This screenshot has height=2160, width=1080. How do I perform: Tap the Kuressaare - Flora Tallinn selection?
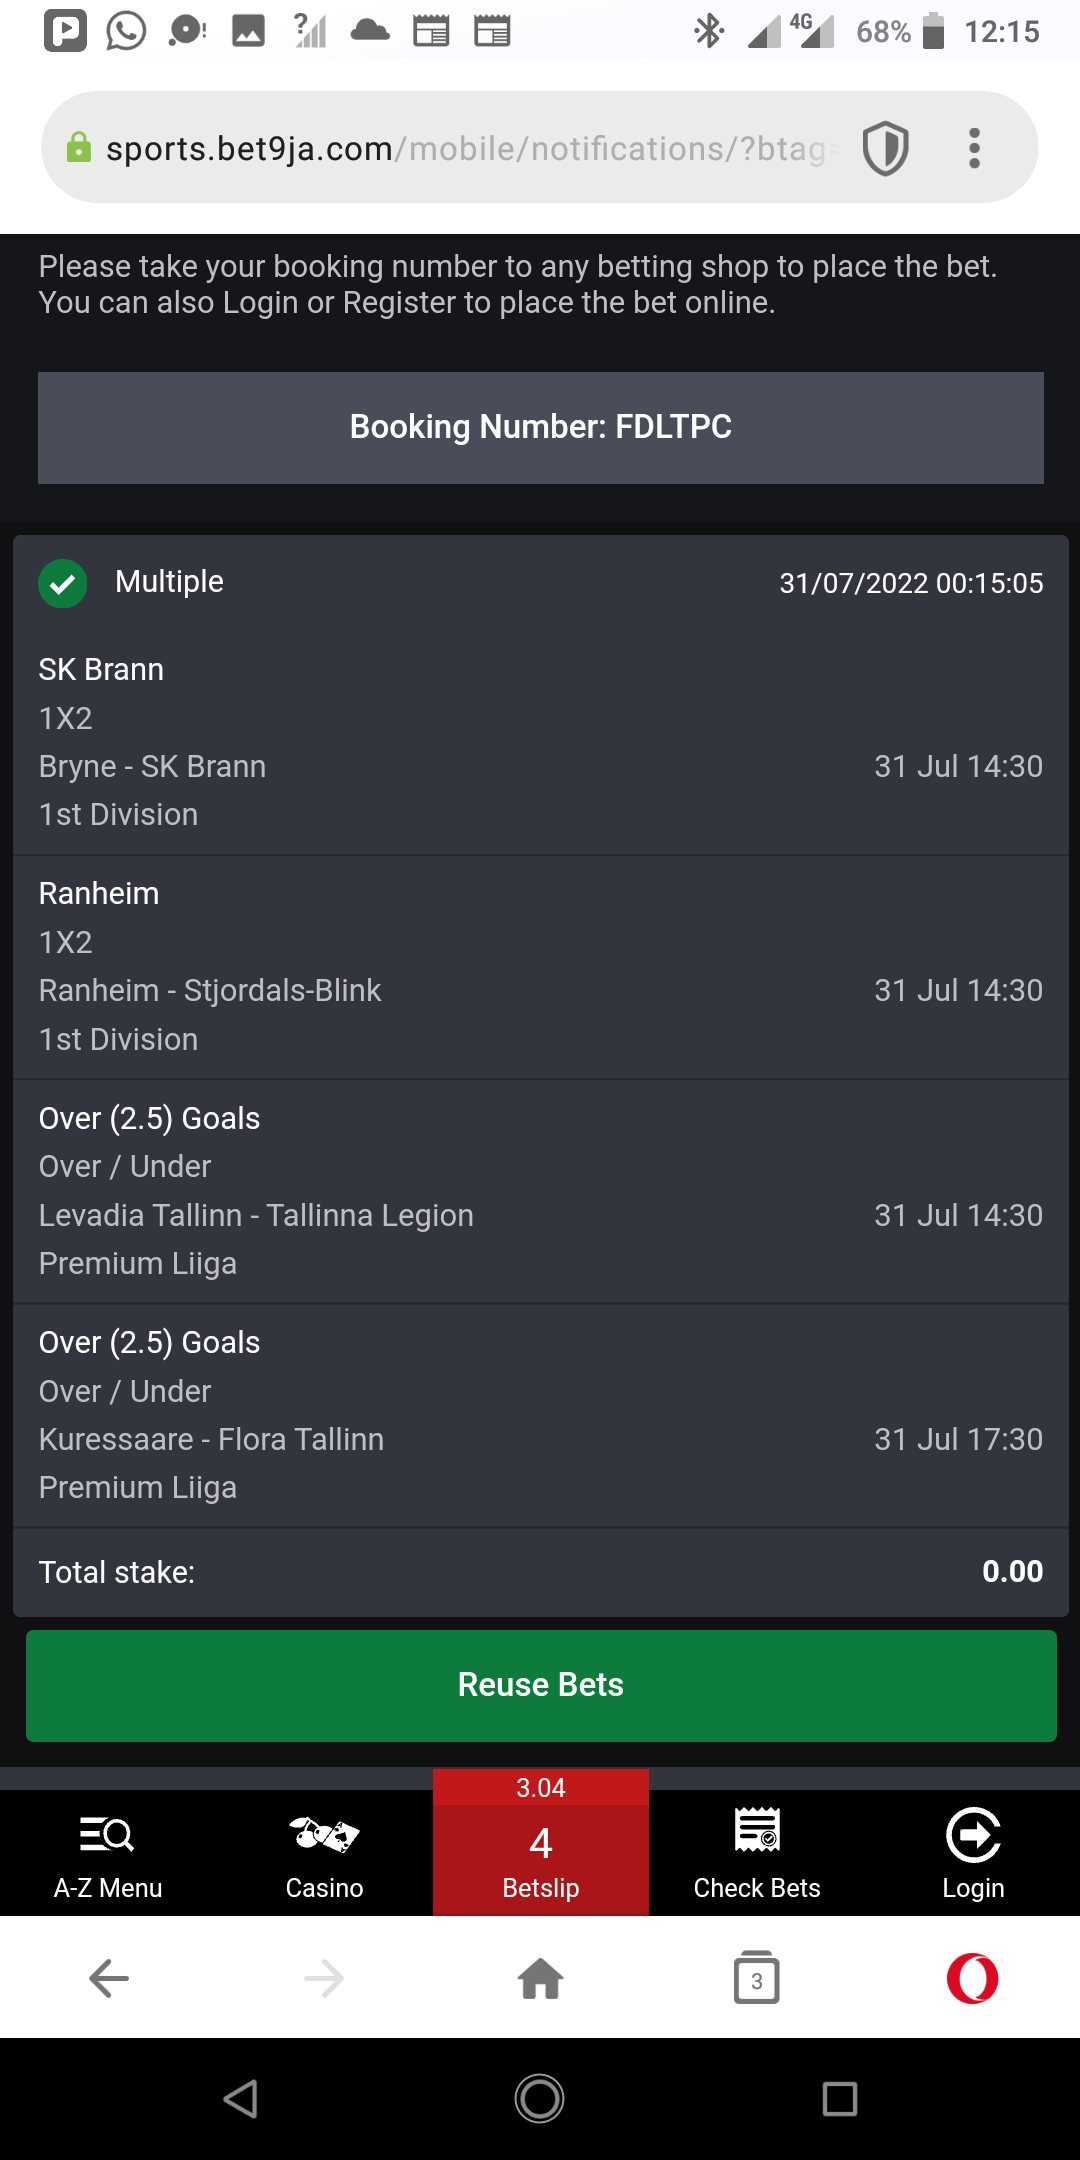[211, 1439]
